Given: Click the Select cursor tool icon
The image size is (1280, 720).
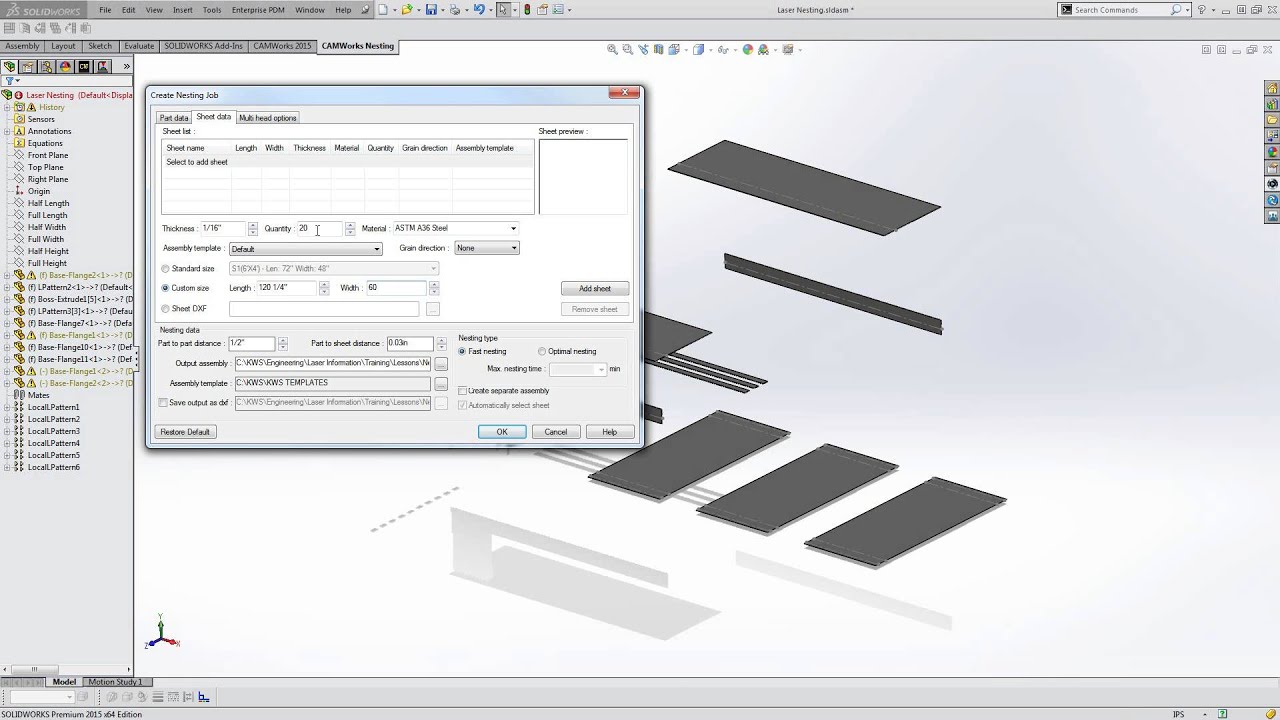Looking at the screenshot, I should click(503, 10).
